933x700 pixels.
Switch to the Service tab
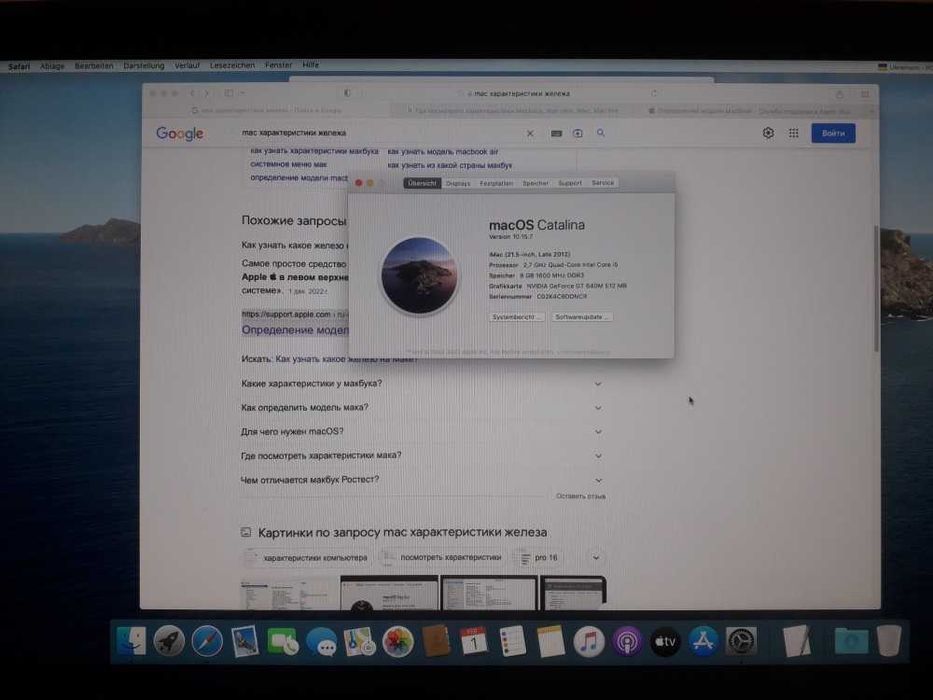click(603, 183)
